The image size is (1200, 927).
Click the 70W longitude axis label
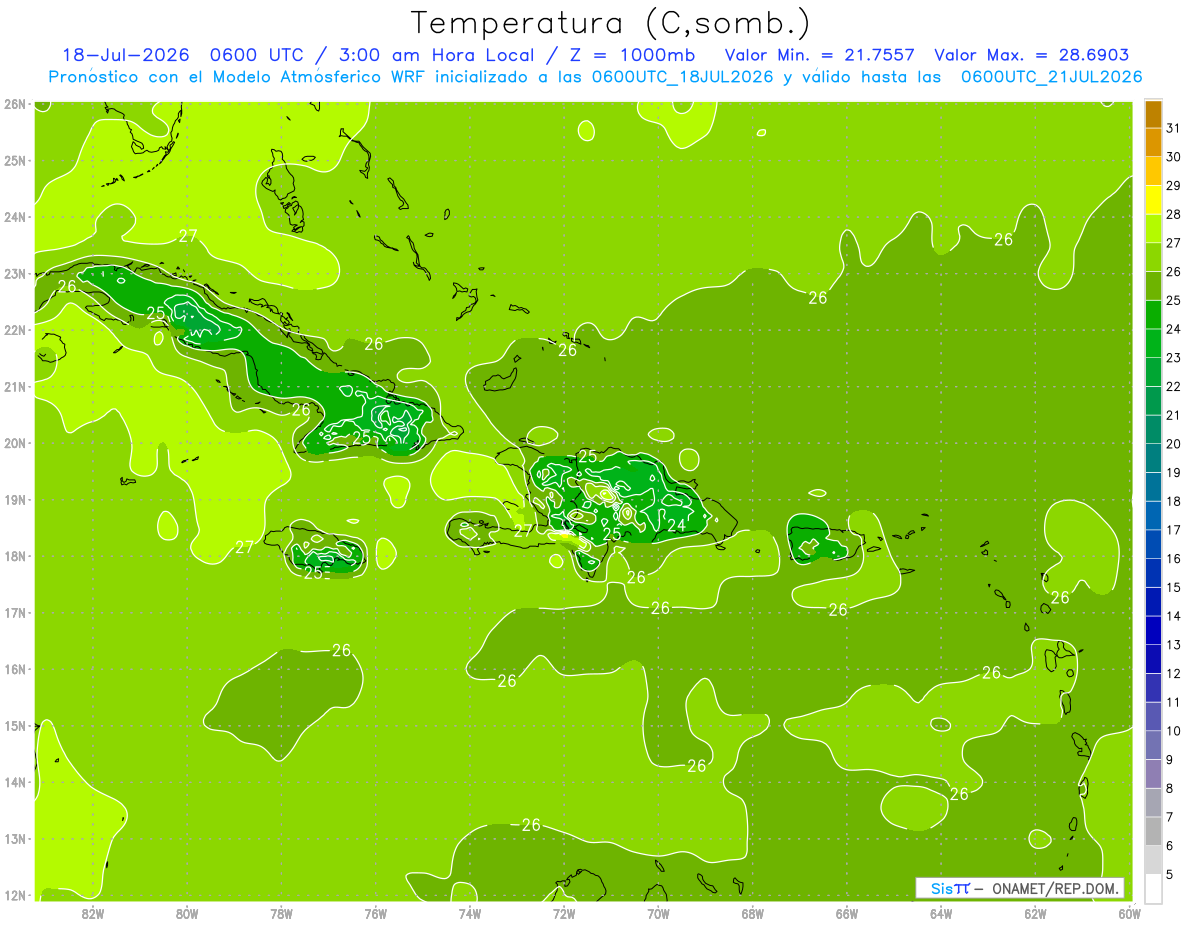[658, 913]
